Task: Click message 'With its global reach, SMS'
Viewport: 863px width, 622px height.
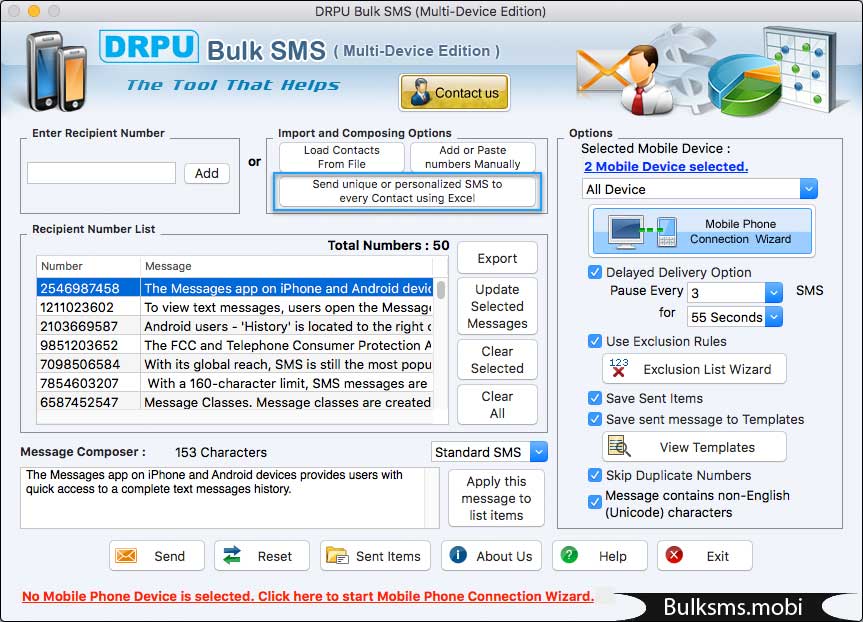Action: click(287, 364)
